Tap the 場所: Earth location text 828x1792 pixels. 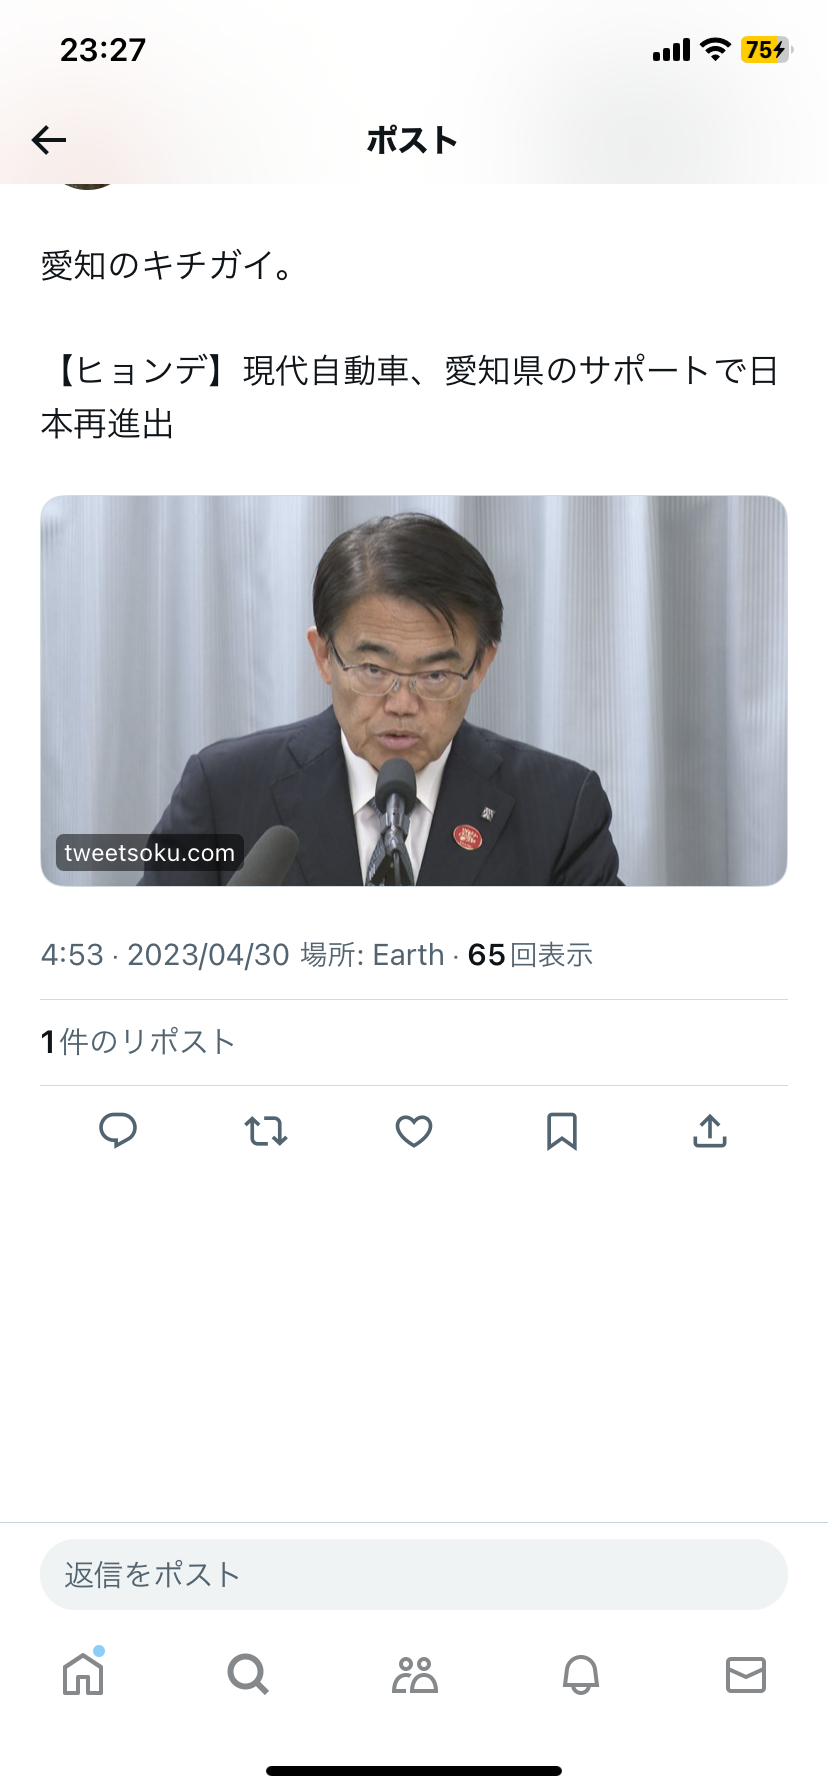coord(372,955)
